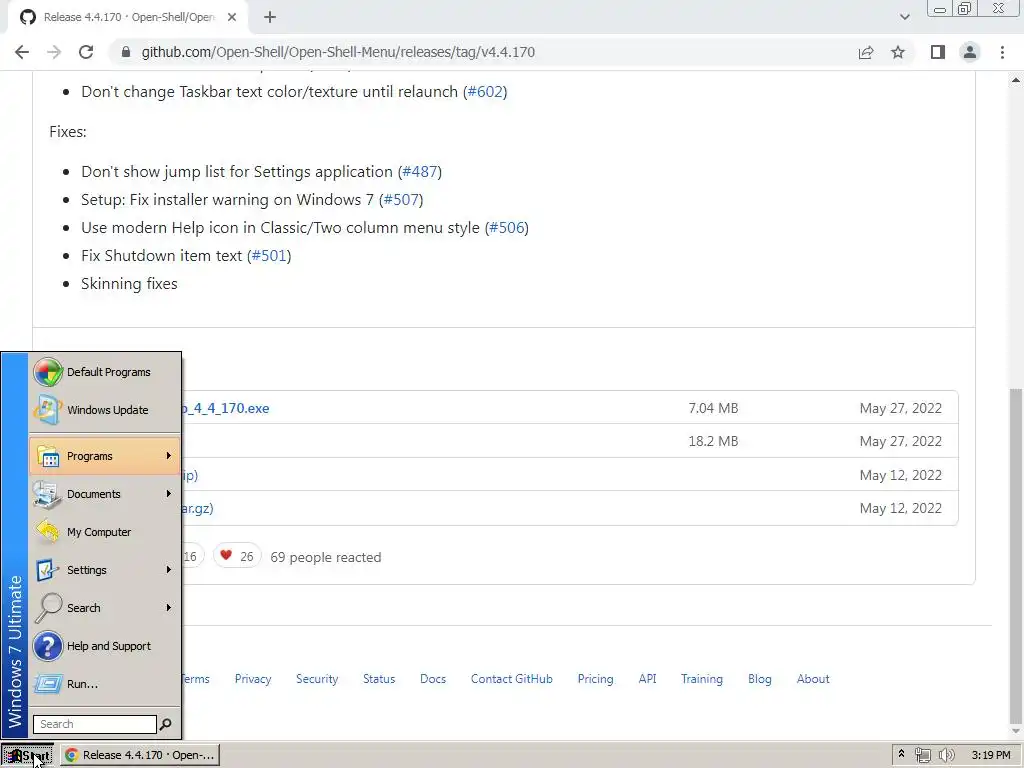Share this page via the share icon

tap(866, 52)
